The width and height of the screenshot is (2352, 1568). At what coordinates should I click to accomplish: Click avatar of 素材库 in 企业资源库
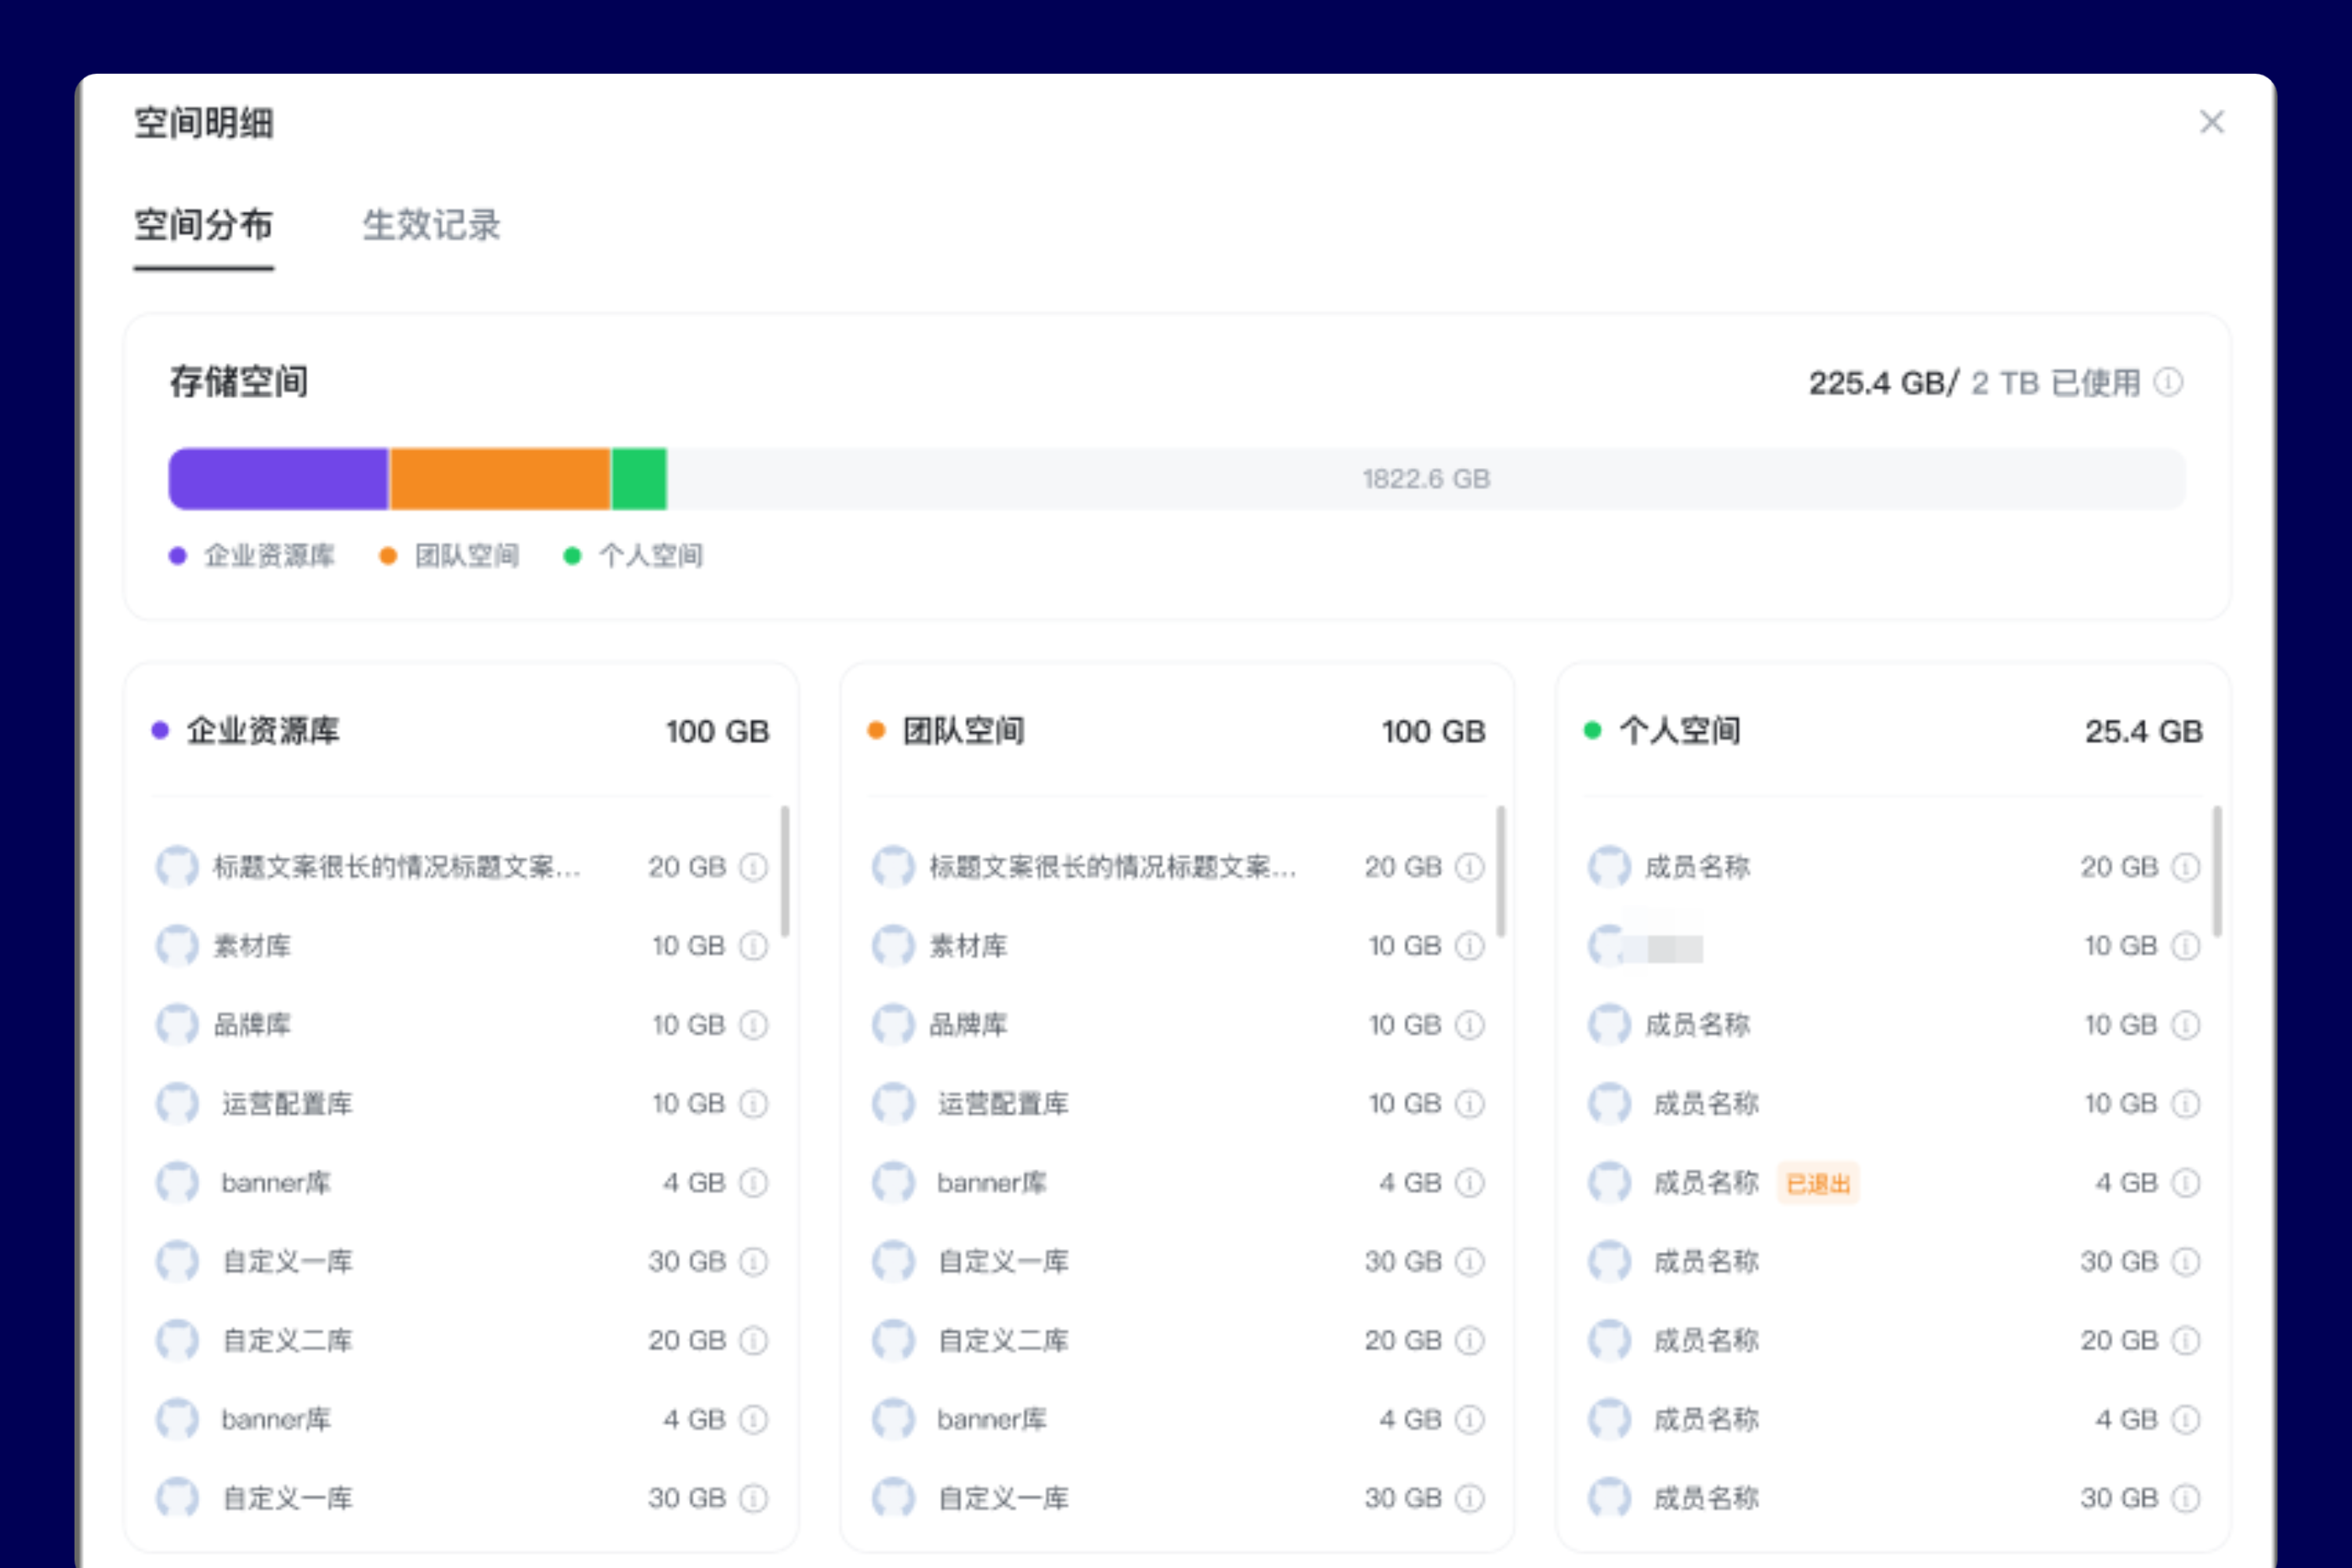click(x=177, y=946)
